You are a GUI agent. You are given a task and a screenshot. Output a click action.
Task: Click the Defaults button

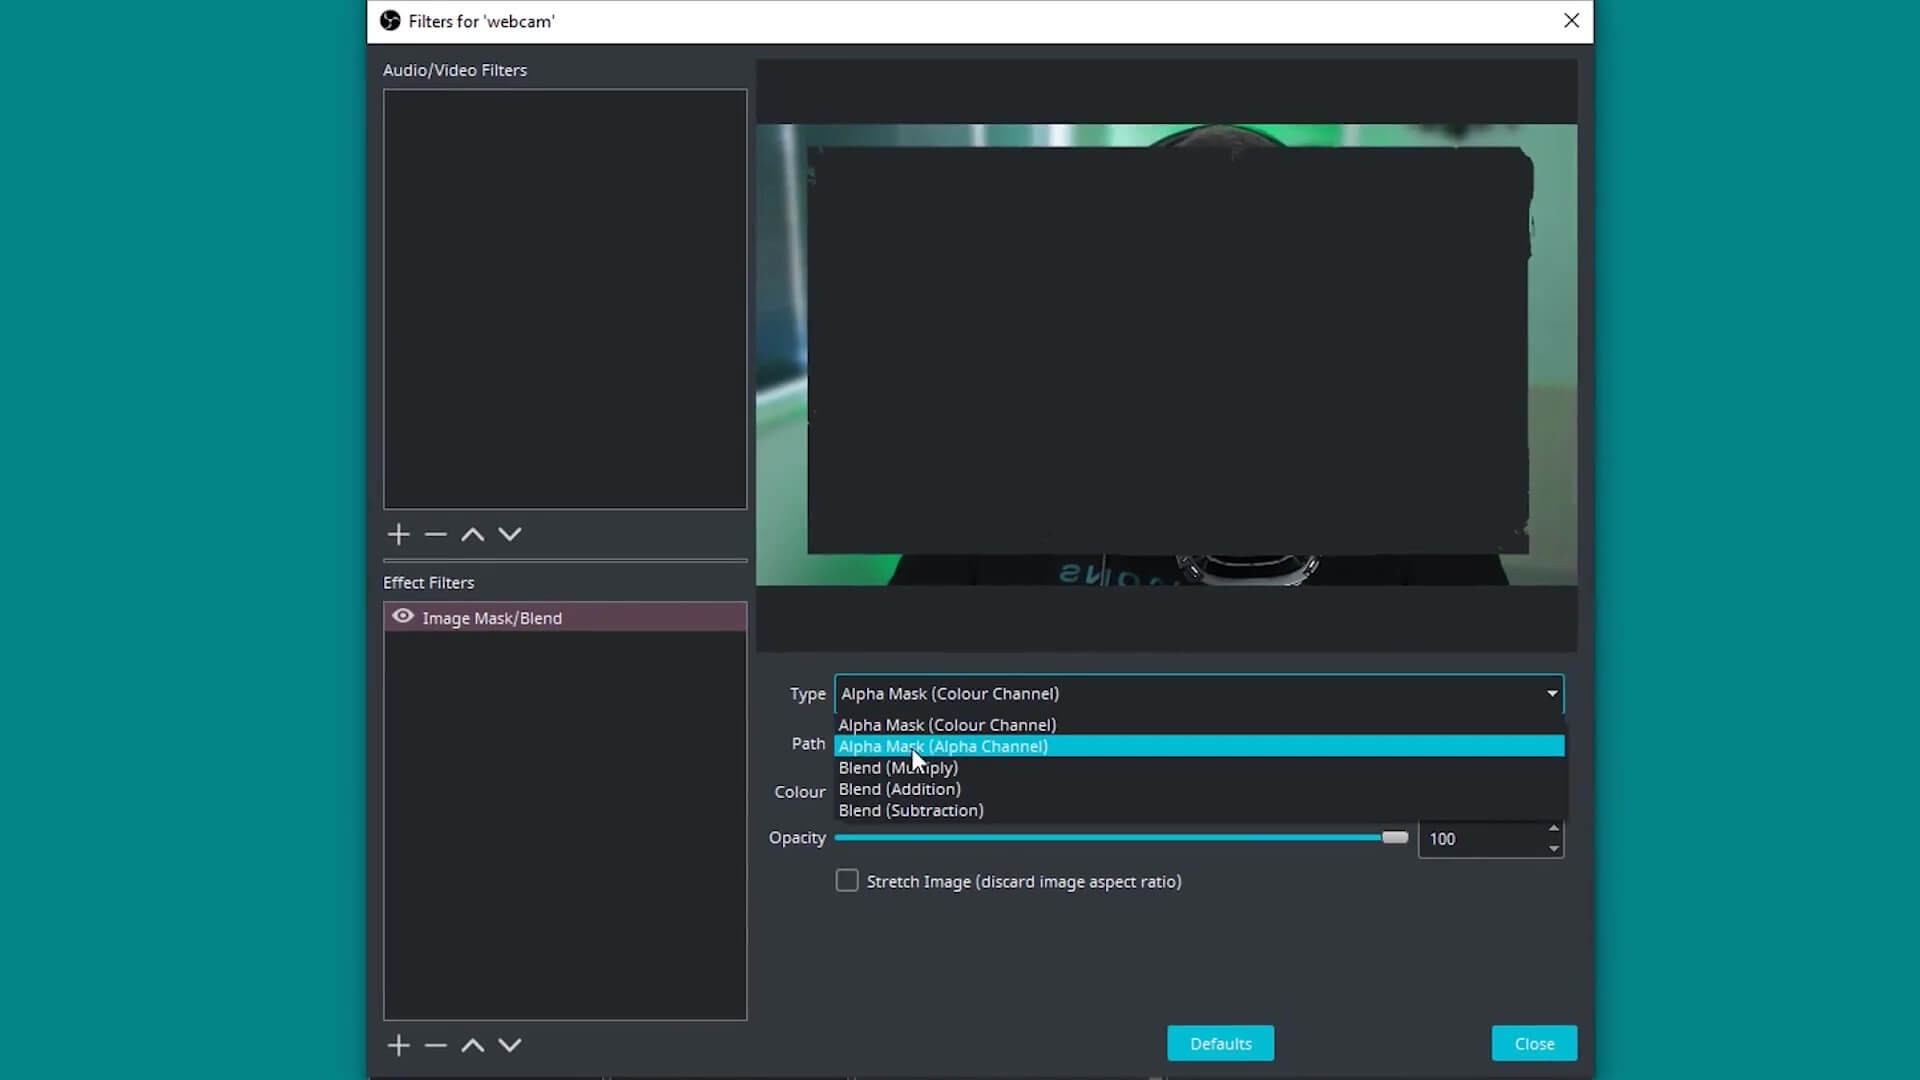point(1220,1043)
